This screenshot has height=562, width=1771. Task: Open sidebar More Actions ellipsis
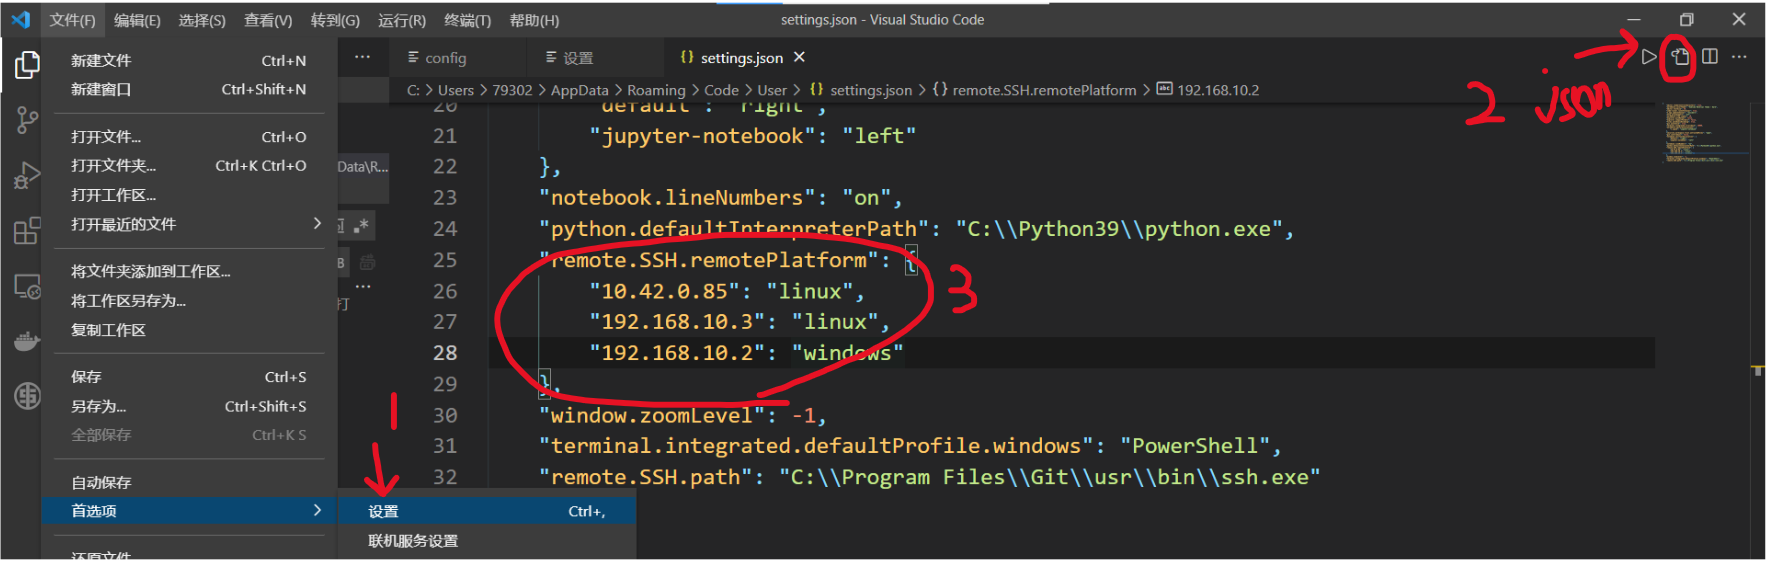[362, 57]
